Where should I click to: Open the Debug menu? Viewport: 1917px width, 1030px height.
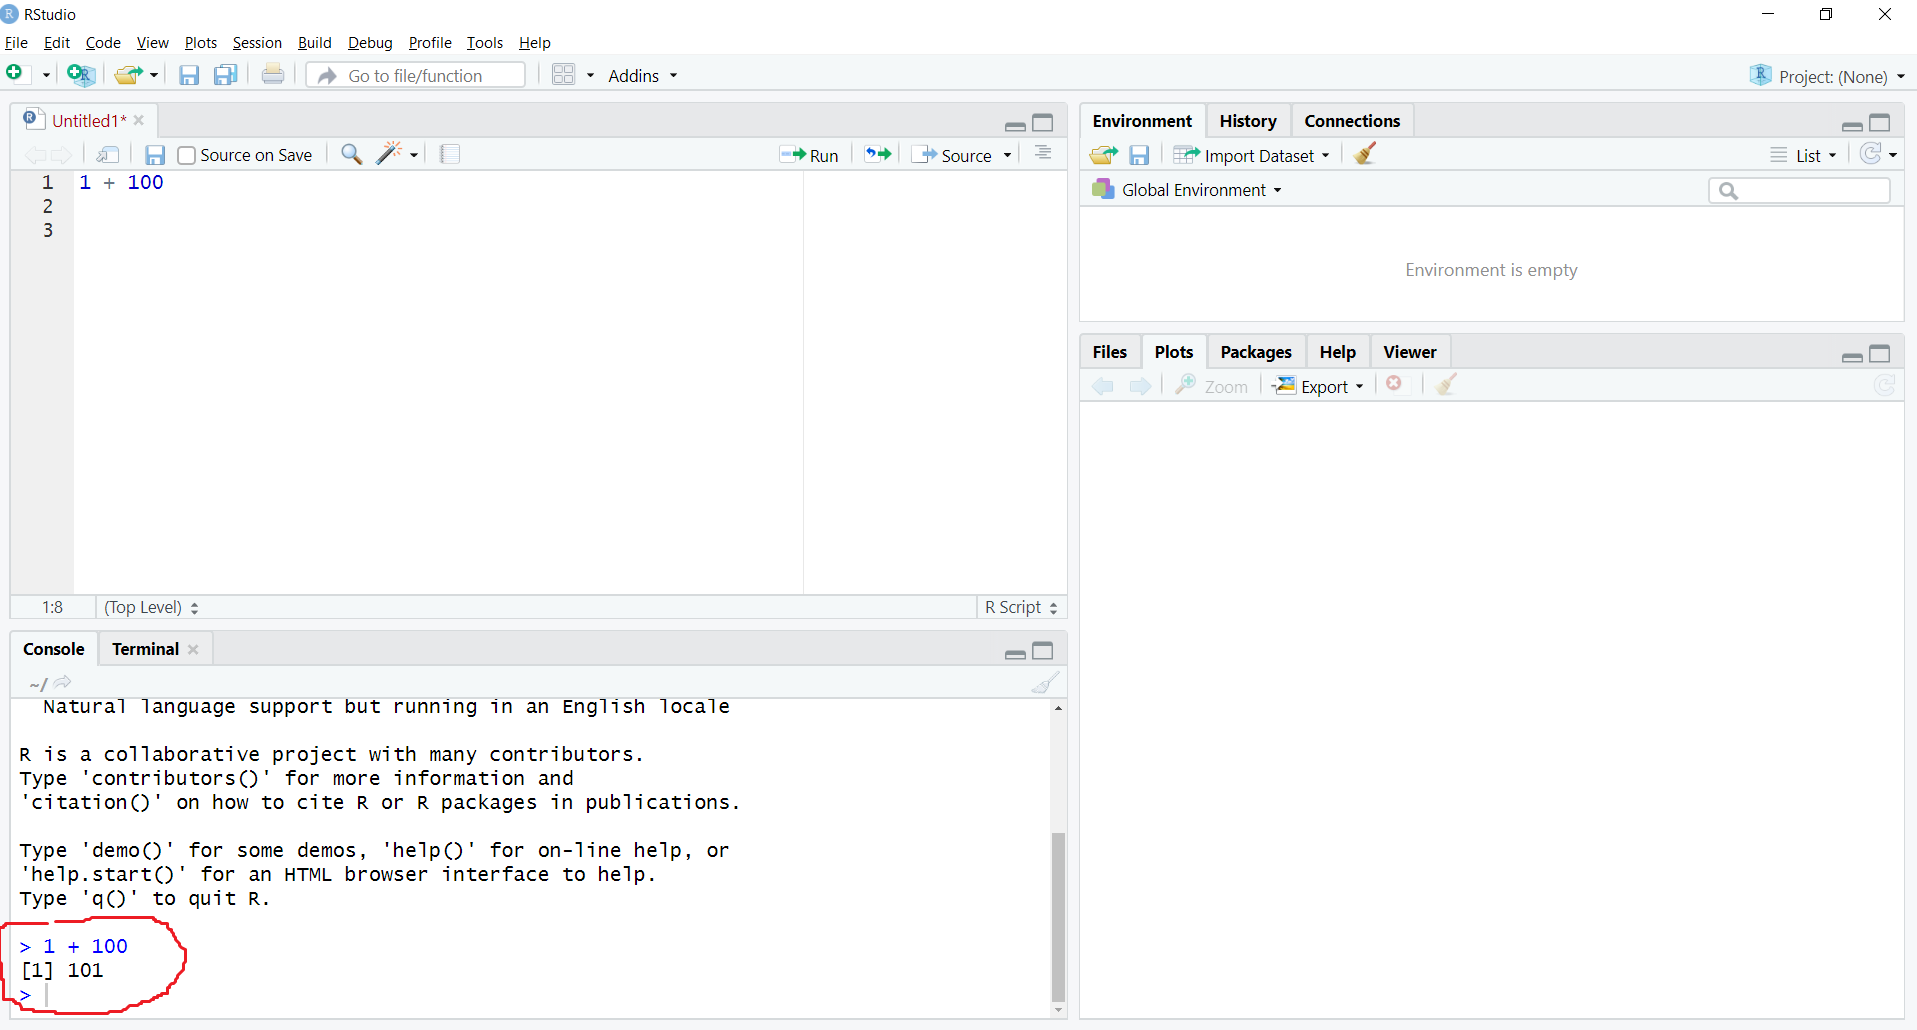(x=370, y=42)
